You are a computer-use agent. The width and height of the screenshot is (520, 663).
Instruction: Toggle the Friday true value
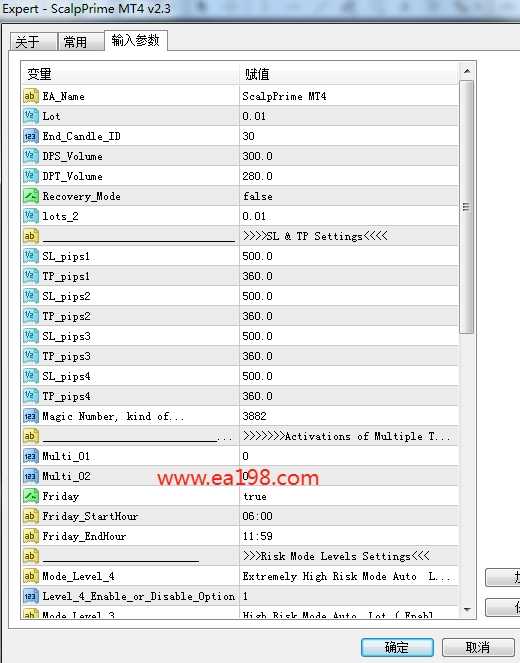[349, 496]
